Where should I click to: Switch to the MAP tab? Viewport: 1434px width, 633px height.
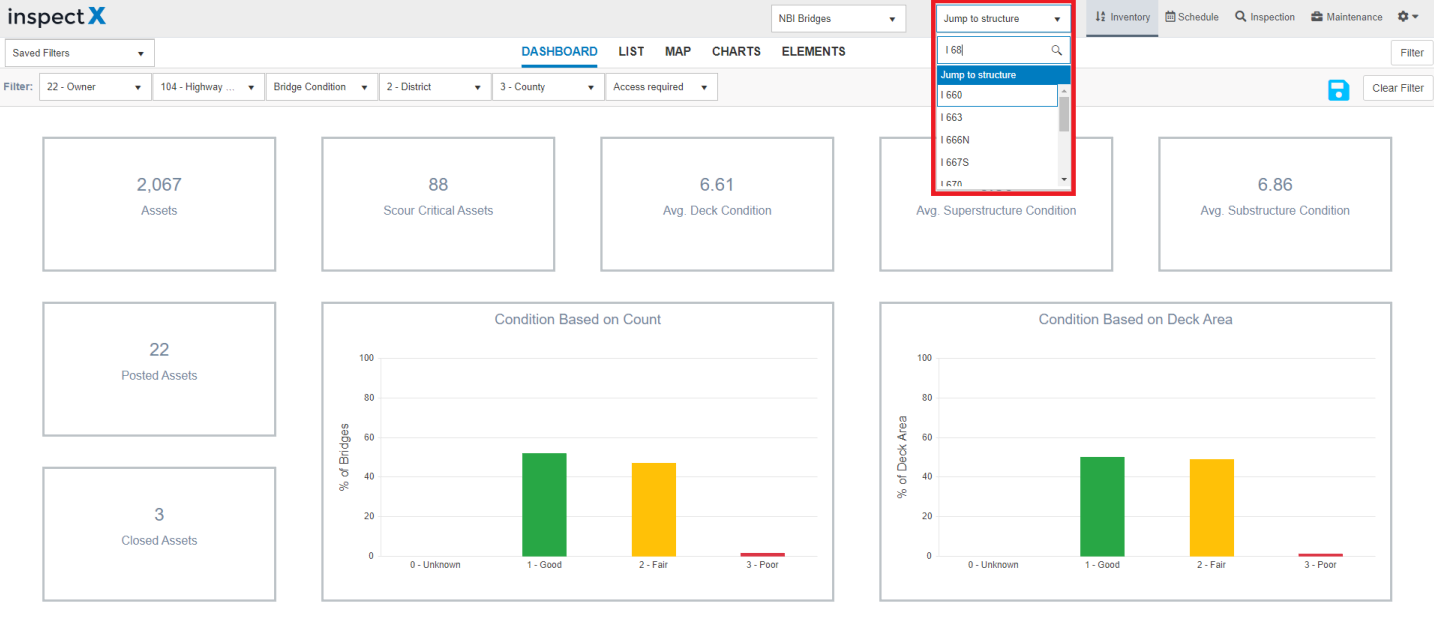(x=678, y=52)
